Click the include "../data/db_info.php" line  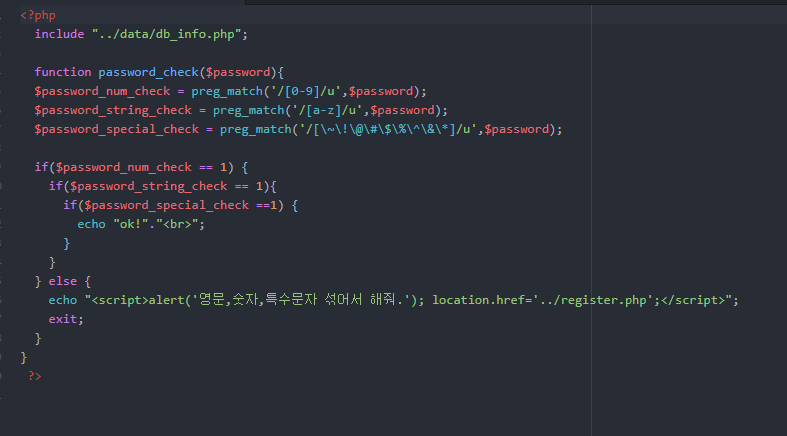(141, 35)
